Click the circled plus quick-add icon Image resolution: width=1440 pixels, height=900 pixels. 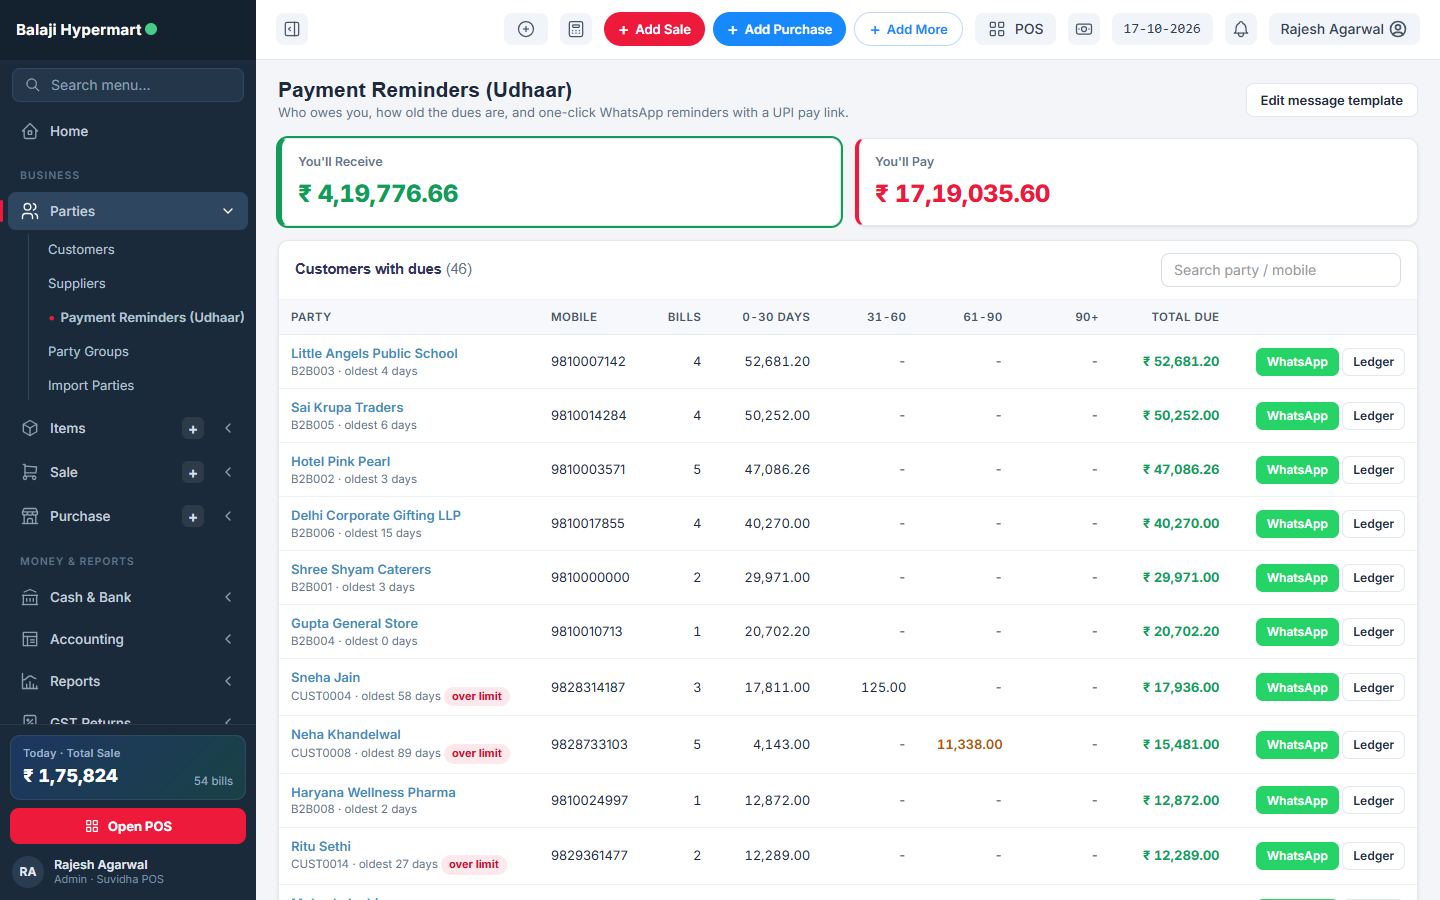(526, 29)
